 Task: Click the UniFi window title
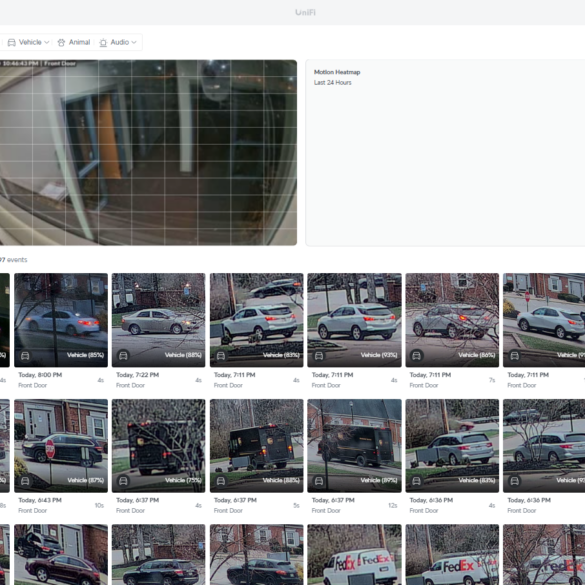coord(305,13)
